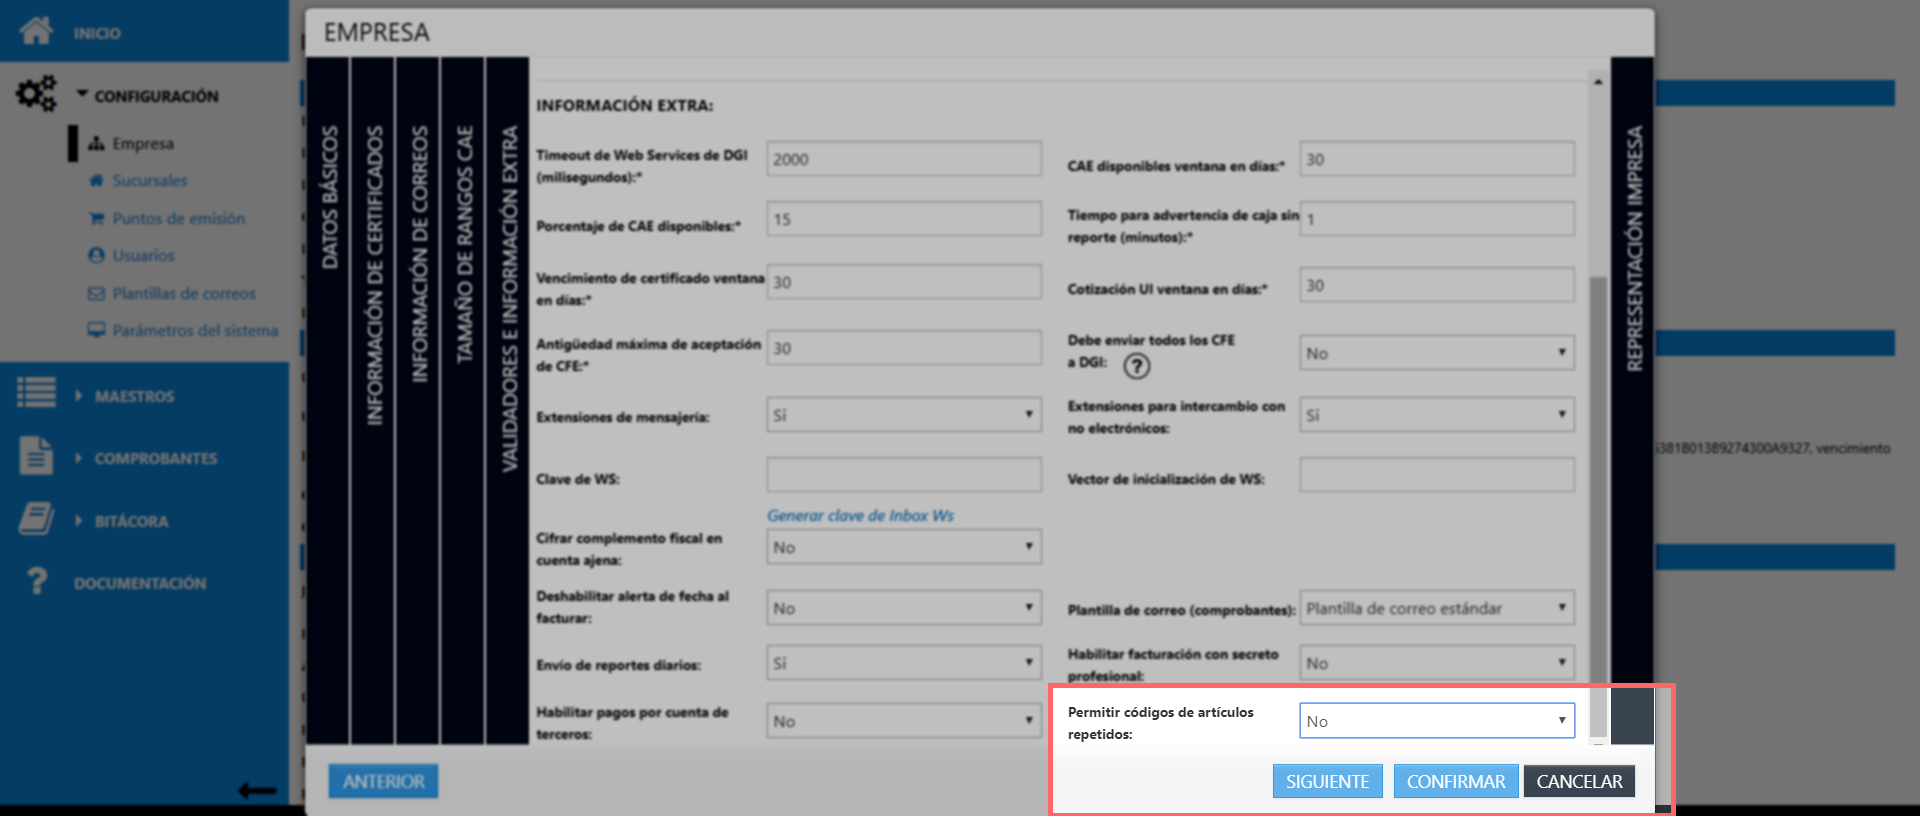Expand 'Envío de reportes diarios' dropdown
This screenshot has height=816, width=1920.
pyautogui.click(x=903, y=663)
